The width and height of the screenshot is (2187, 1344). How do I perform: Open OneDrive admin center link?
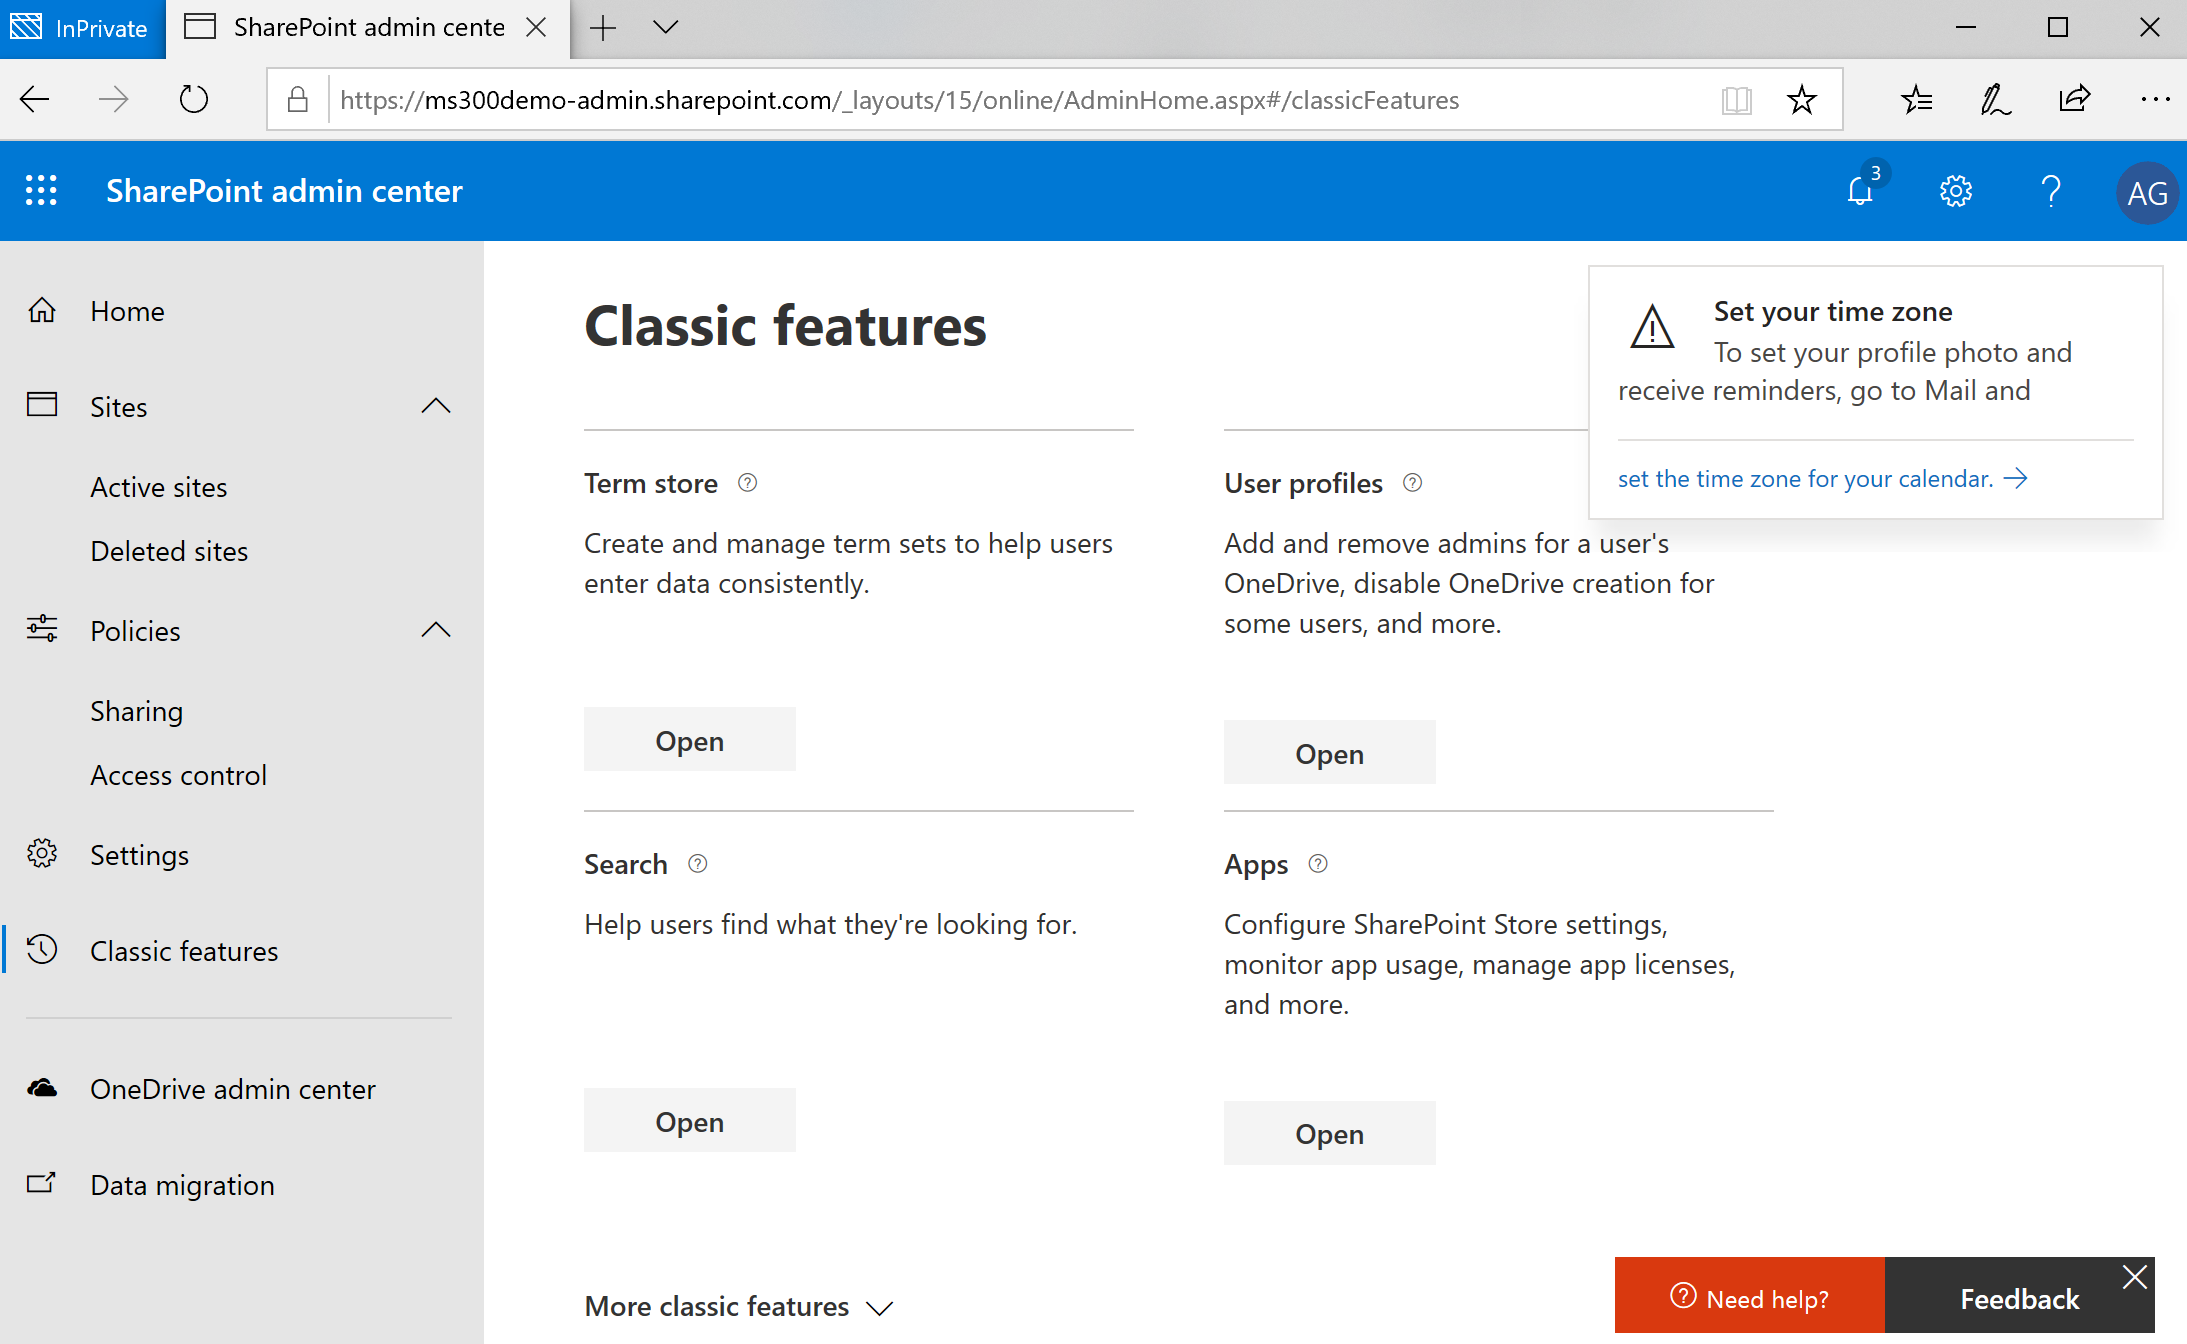click(x=232, y=1089)
